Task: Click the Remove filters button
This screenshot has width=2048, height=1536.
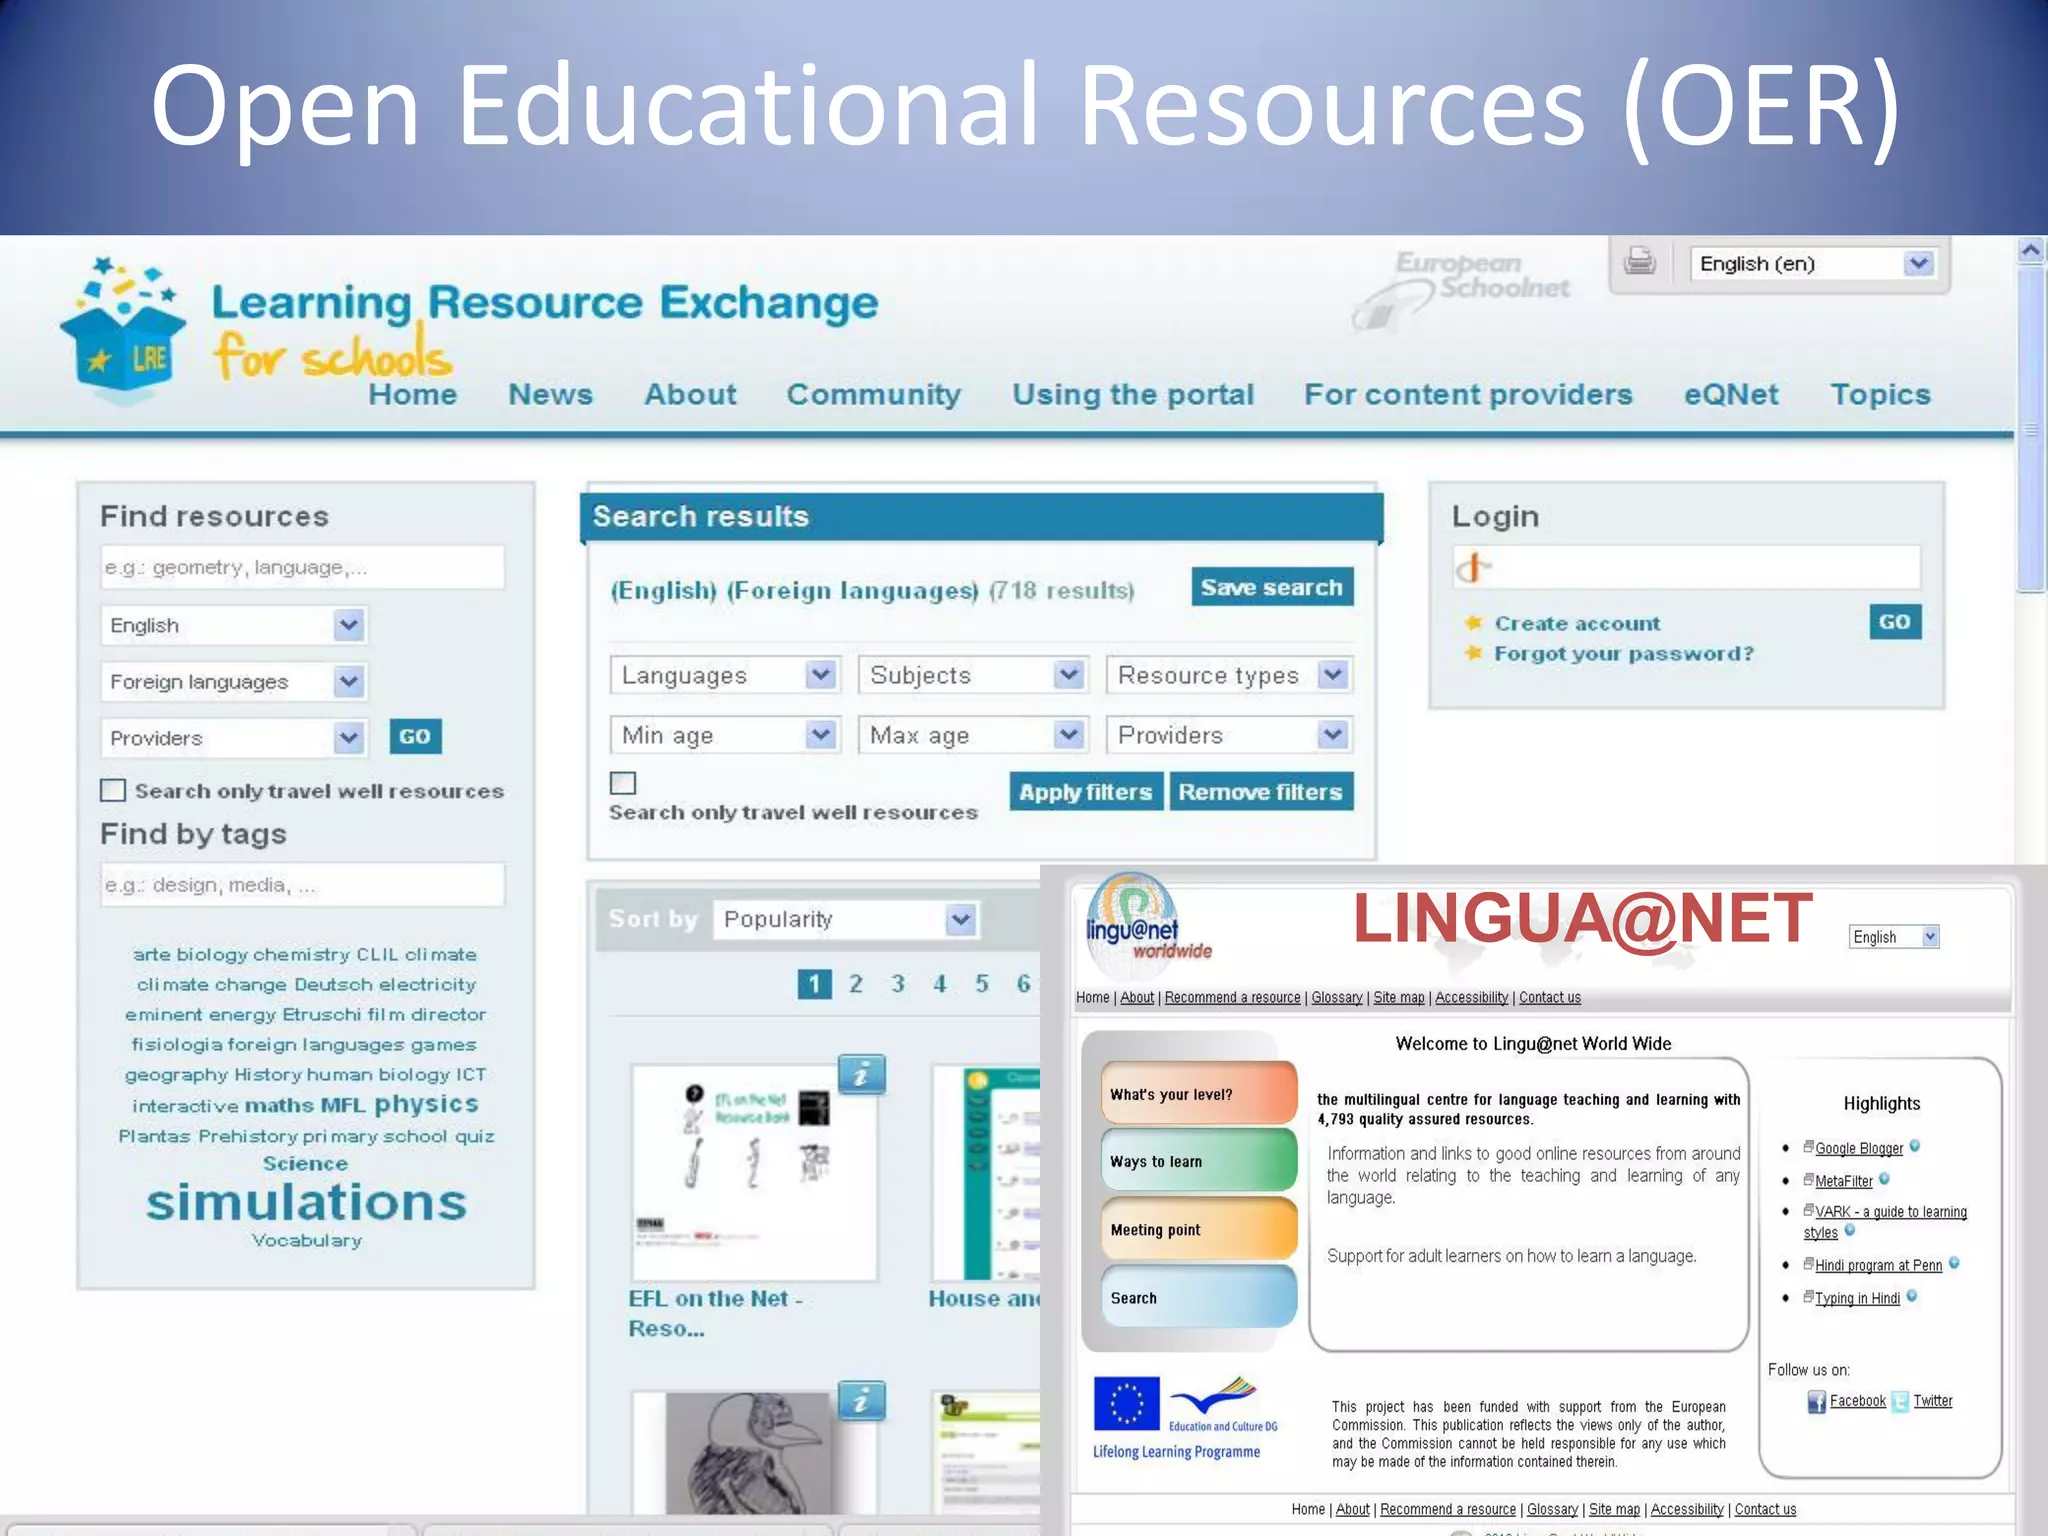Action: (x=1260, y=792)
